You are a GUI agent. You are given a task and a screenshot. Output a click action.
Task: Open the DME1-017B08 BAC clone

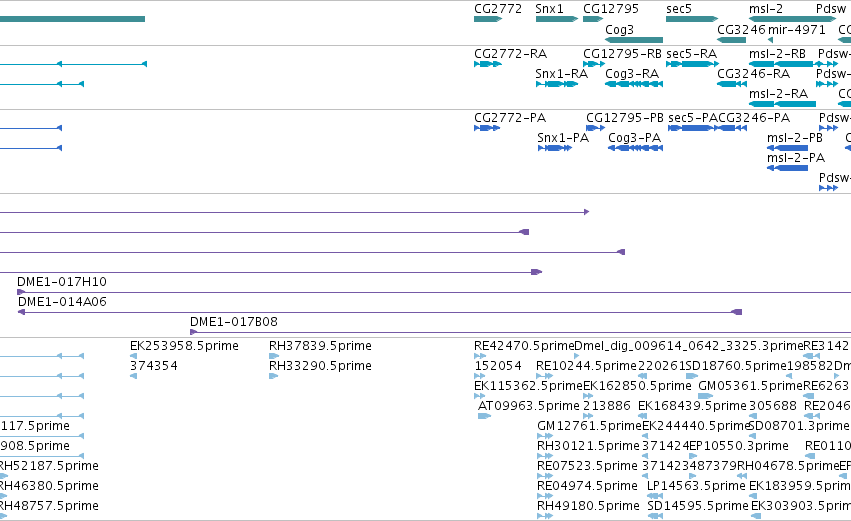pyautogui.click(x=520, y=332)
